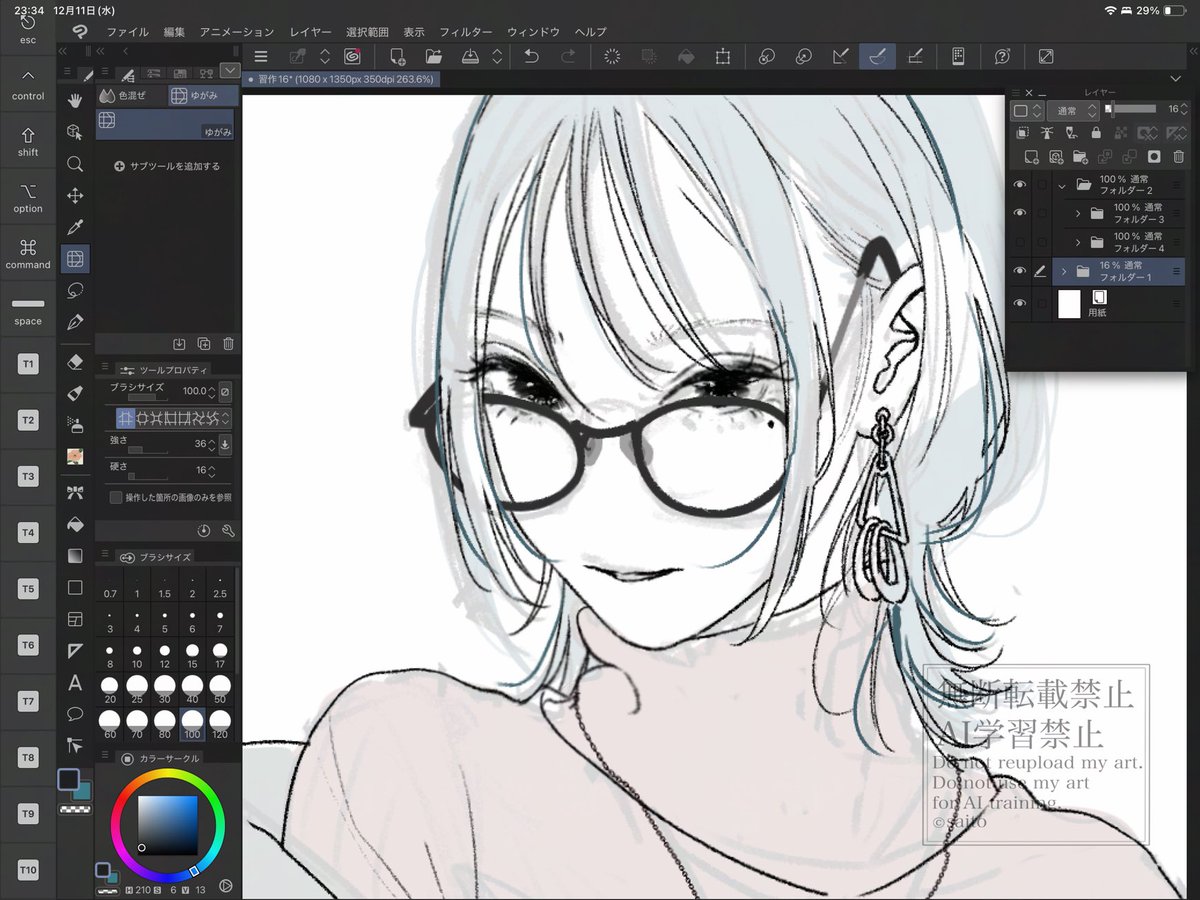Select the Fill bucket tool
The image size is (1200, 900).
(x=75, y=524)
